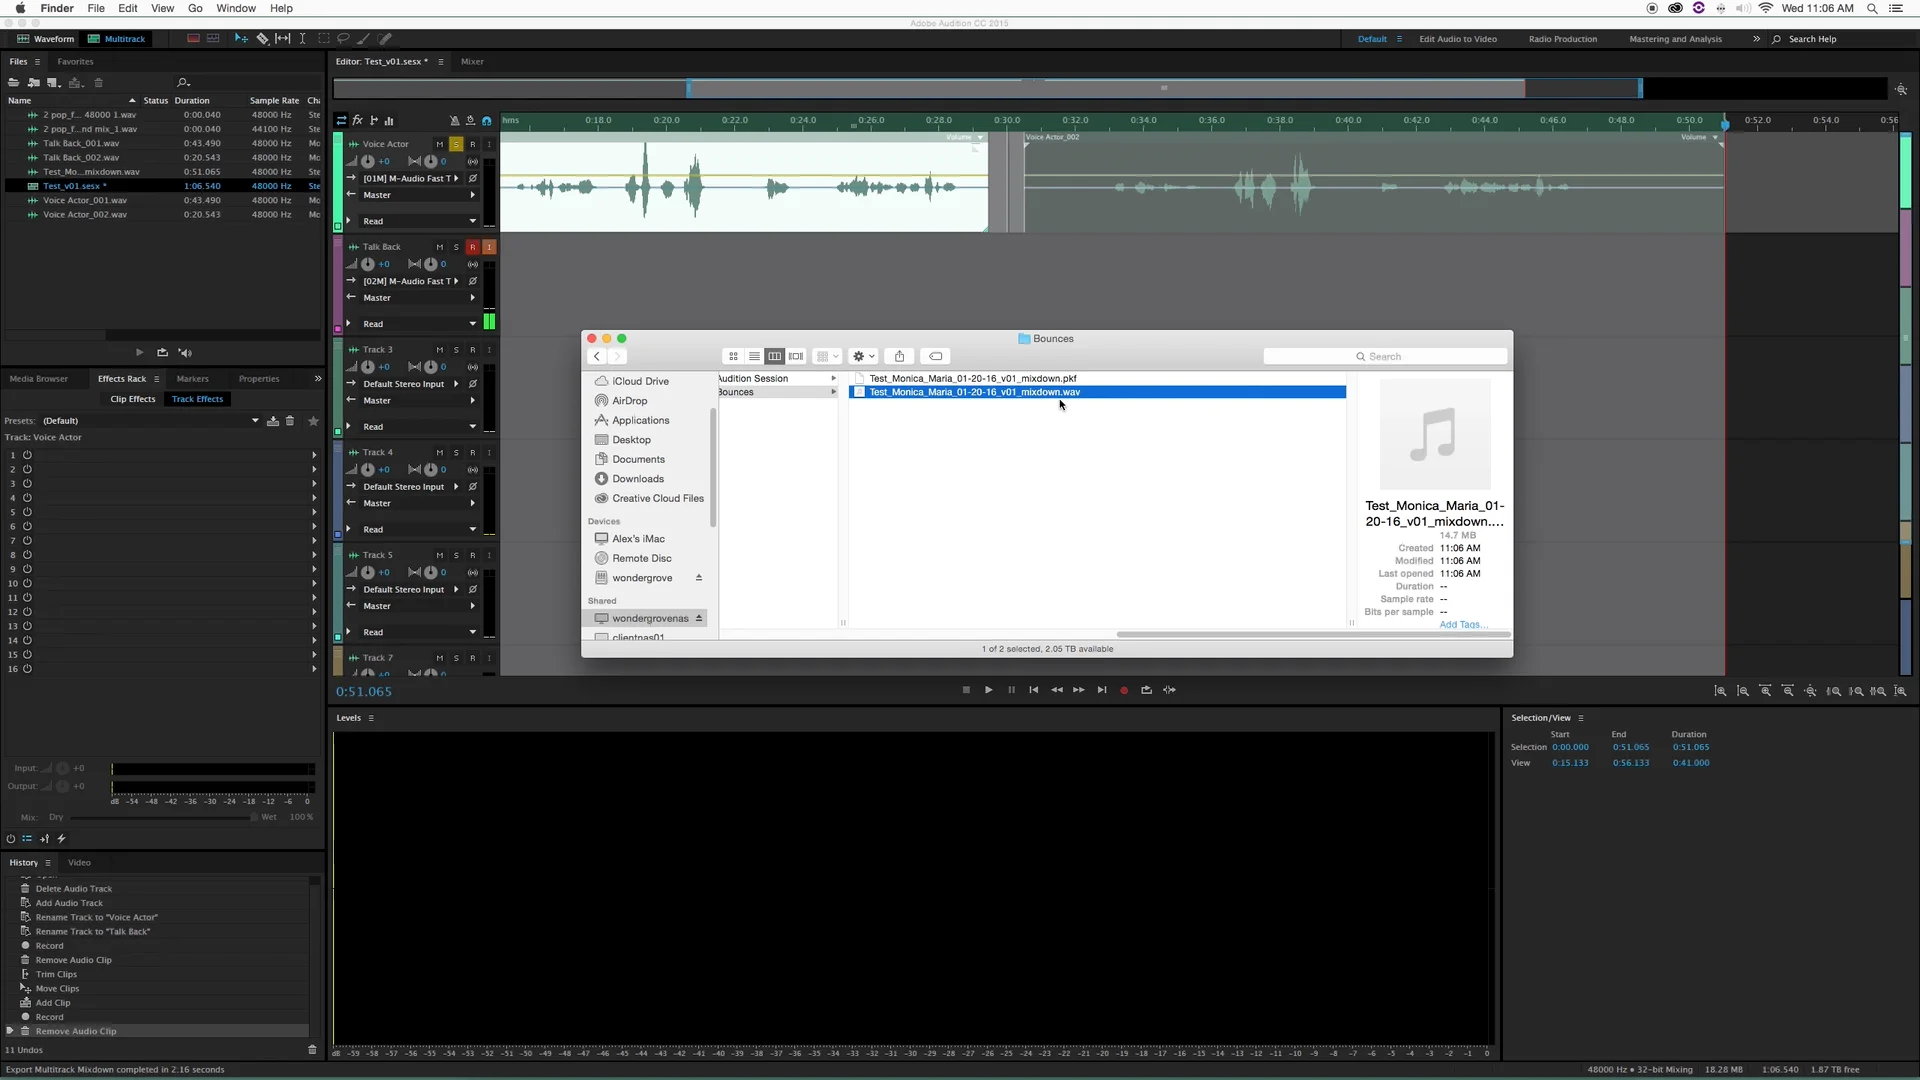Viewport: 1920px width, 1080px height.
Task: Switch to Radio Production workspace
Action: [1562, 39]
